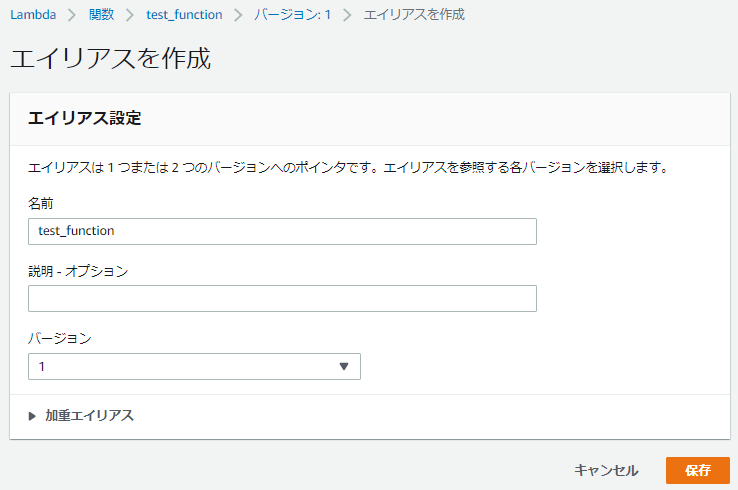Open the test_function breadcrumb link
The width and height of the screenshot is (738, 490).
point(183,15)
